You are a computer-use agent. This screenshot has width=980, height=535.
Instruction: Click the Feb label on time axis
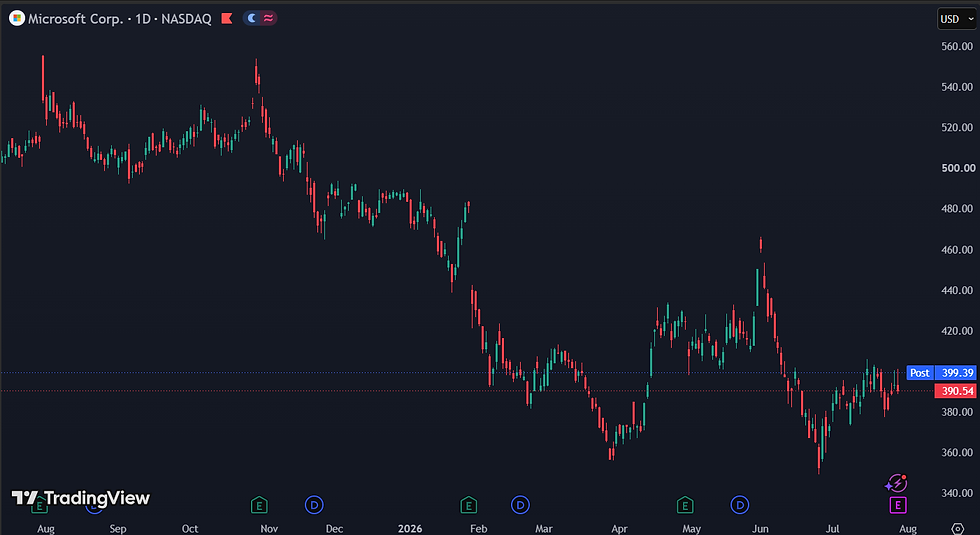(478, 529)
